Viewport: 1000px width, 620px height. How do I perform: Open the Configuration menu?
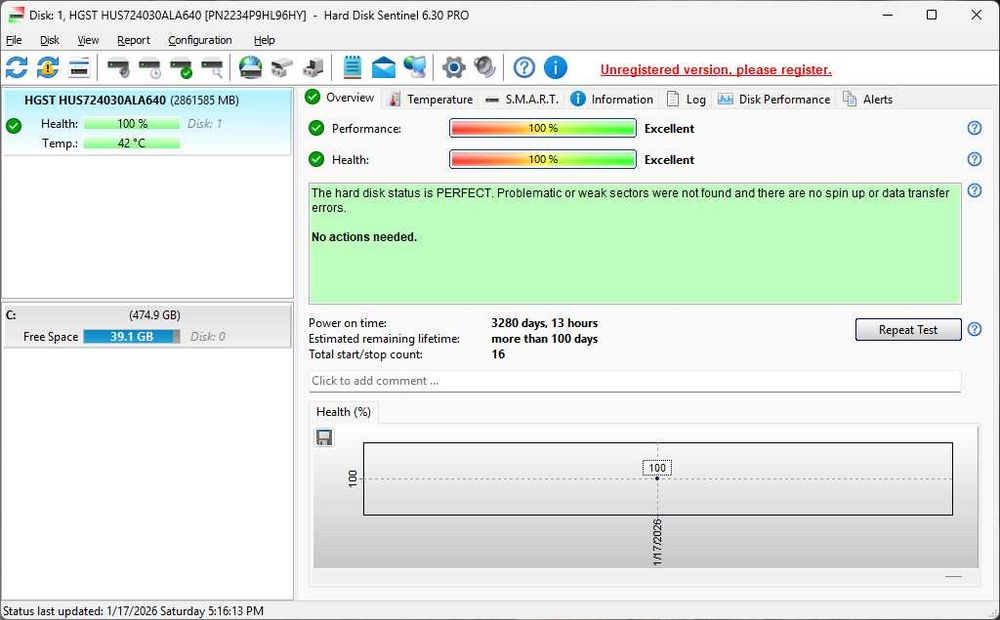(x=200, y=40)
